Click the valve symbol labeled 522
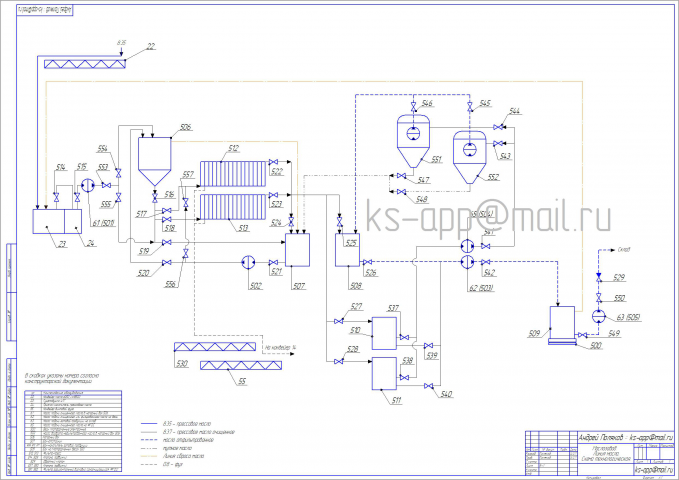This screenshot has width=679, height=480. [x=273, y=162]
